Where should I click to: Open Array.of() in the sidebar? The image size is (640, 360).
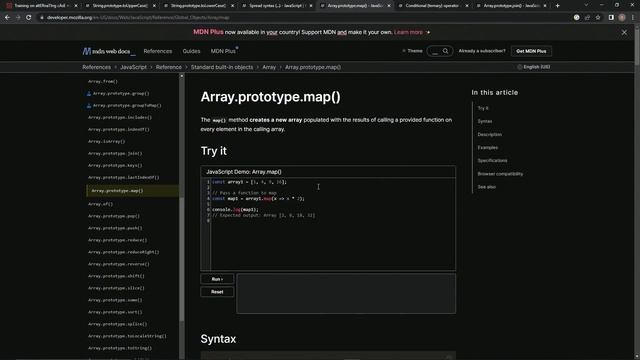point(100,204)
